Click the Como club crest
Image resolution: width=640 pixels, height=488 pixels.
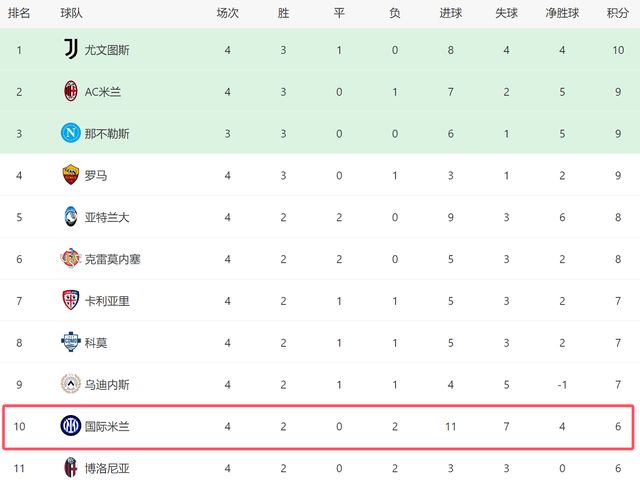coord(69,343)
